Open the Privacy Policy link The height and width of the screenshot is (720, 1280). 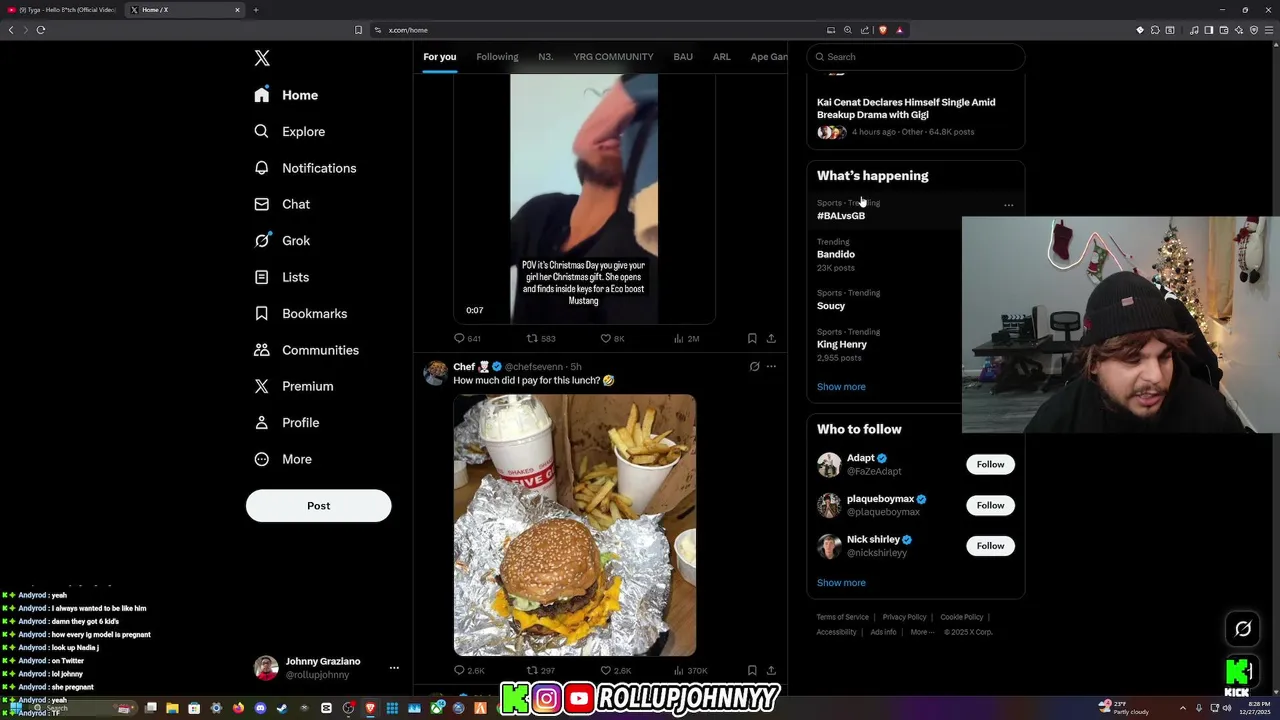(904, 617)
